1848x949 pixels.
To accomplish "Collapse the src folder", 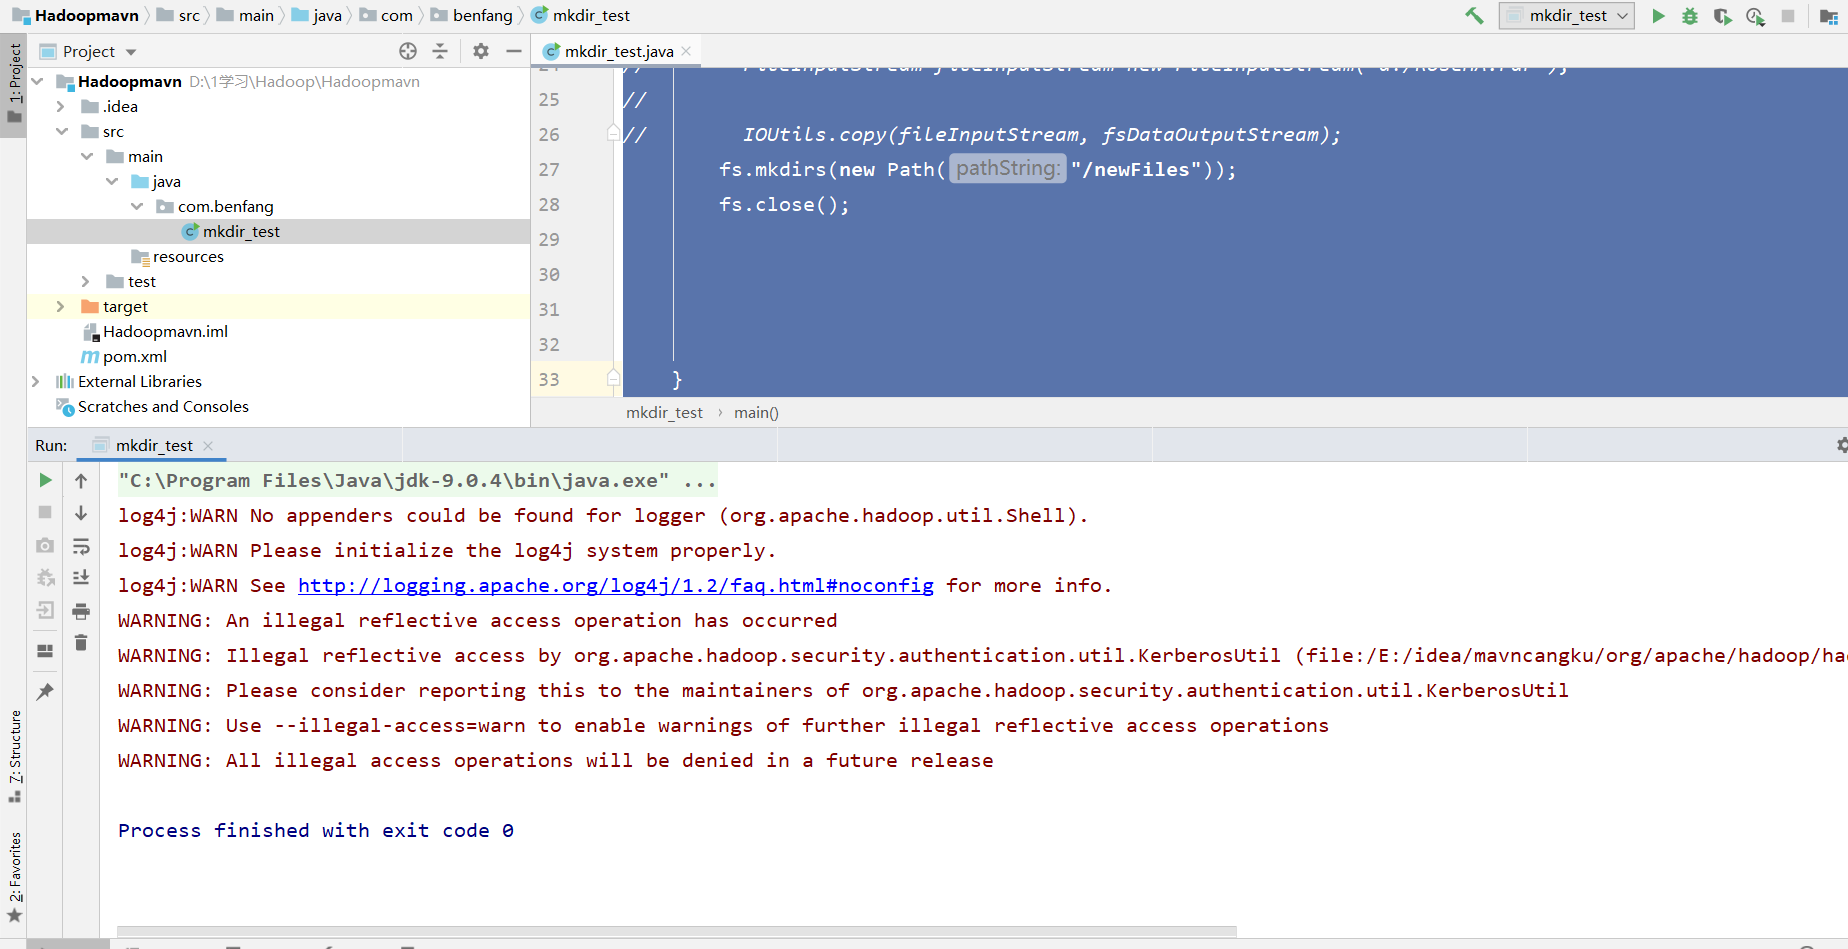I will (x=62, y=131).
